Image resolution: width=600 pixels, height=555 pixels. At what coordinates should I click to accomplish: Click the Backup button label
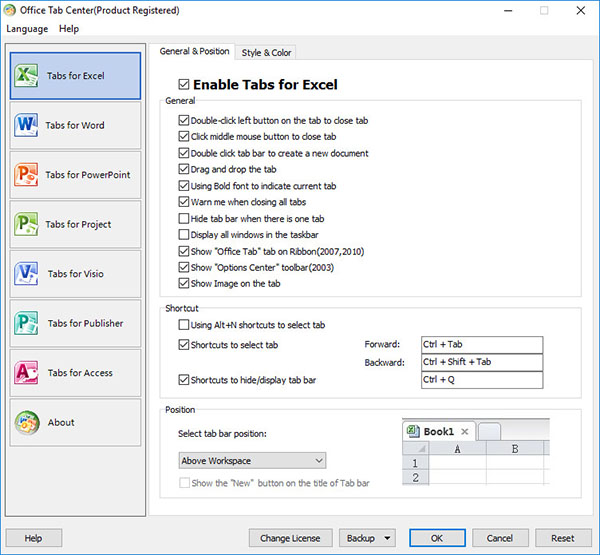360,538
